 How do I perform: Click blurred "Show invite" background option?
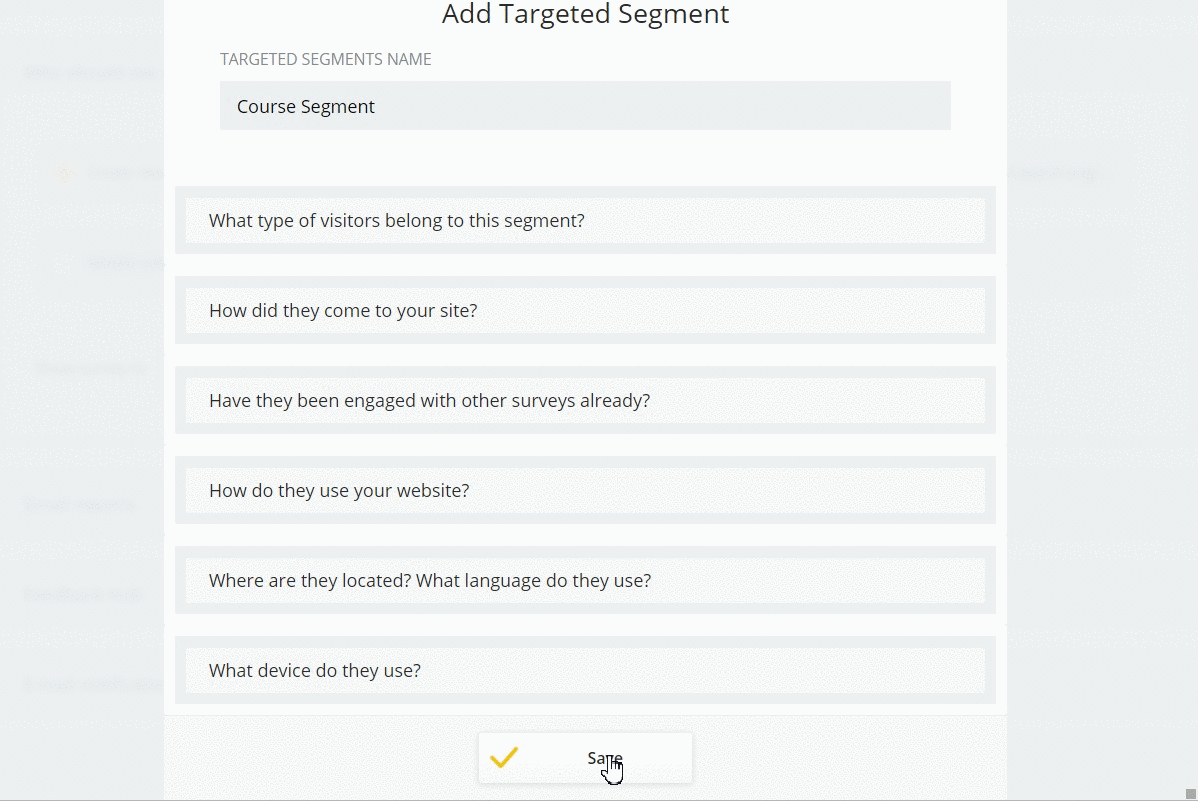pyautogui.click(x=90, y=368)
